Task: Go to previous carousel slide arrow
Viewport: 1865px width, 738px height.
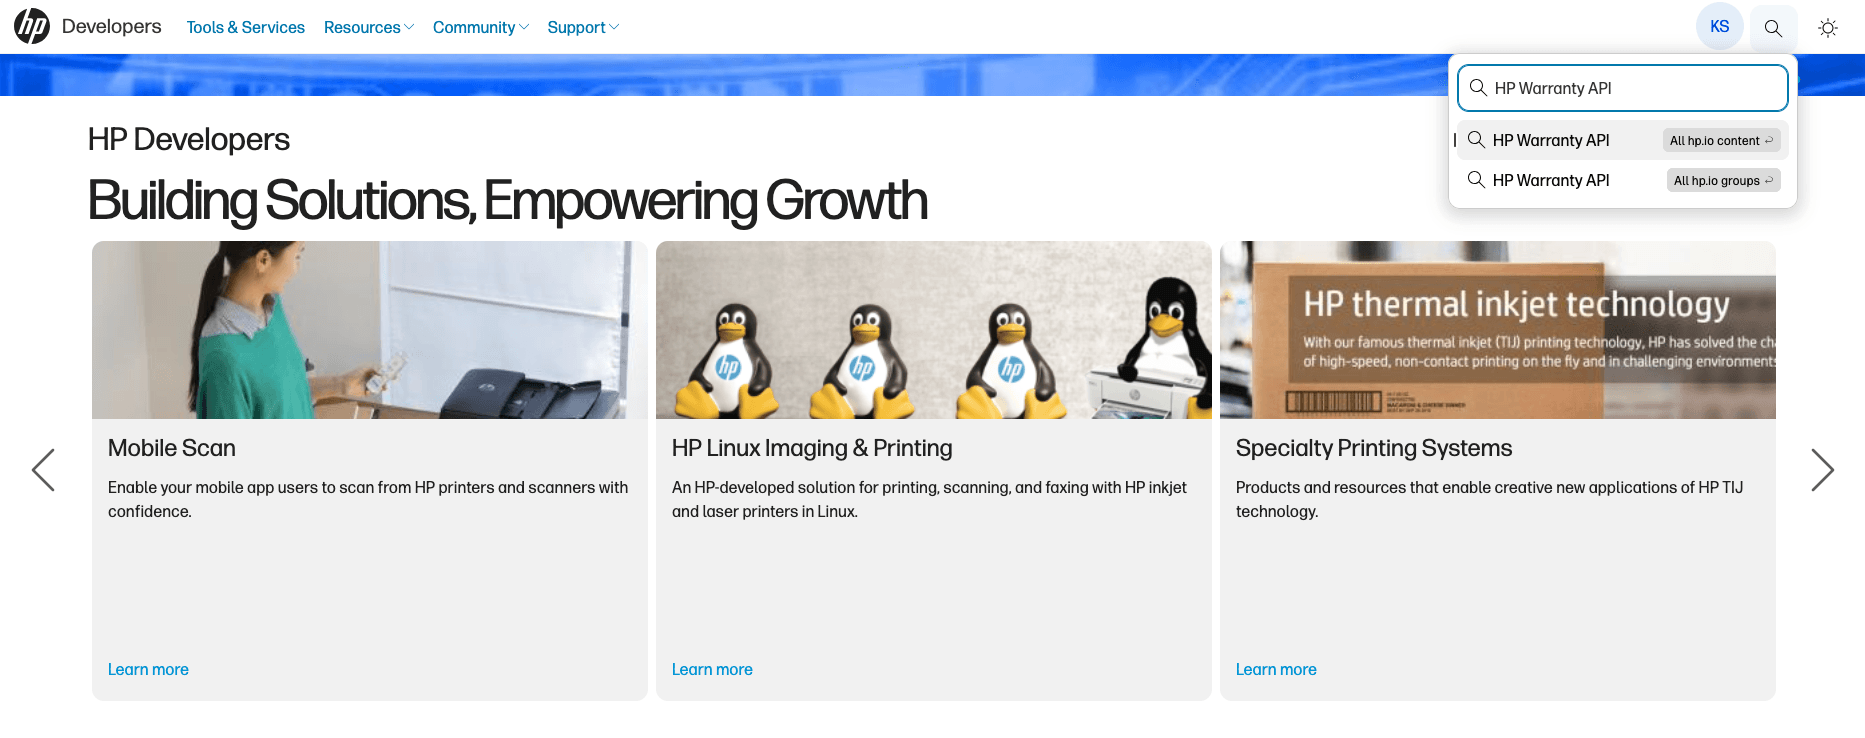Action: (43, 470)
